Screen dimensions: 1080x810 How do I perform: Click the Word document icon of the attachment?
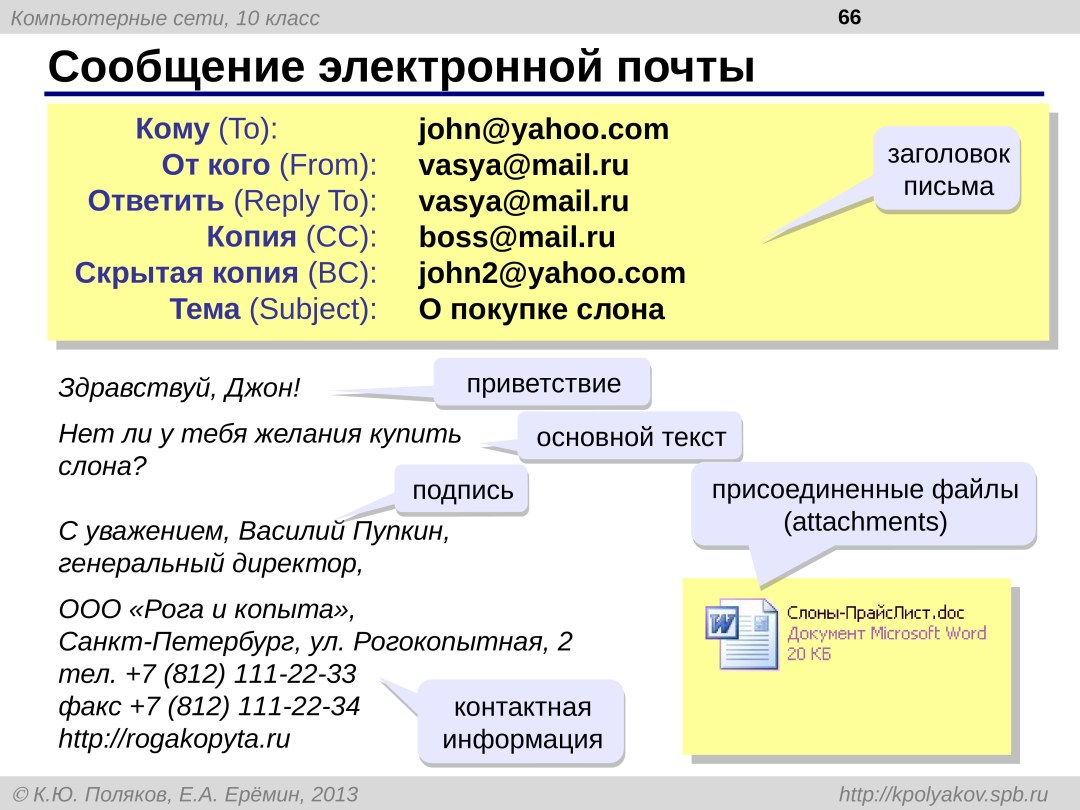[741, 634]
